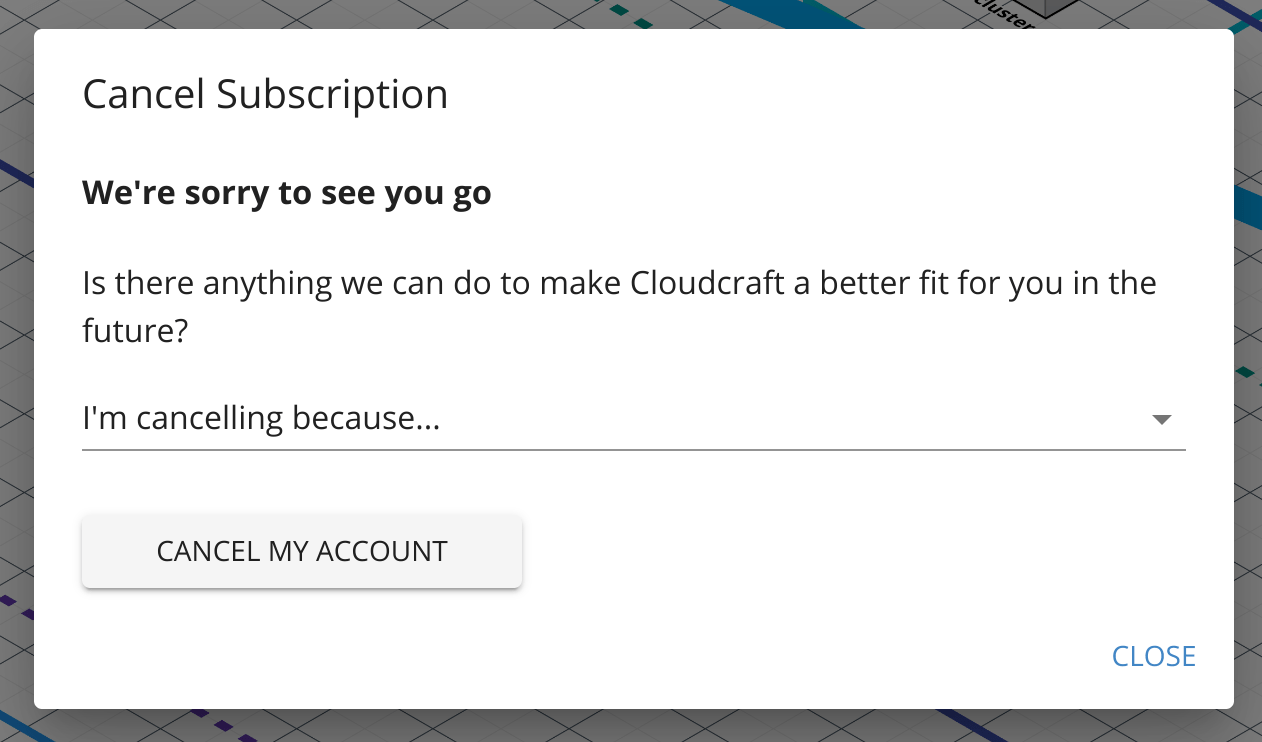The image size is (1262, 742).
Task: Select the "We're sorry to see you go" heading
Action: [287, 192]
